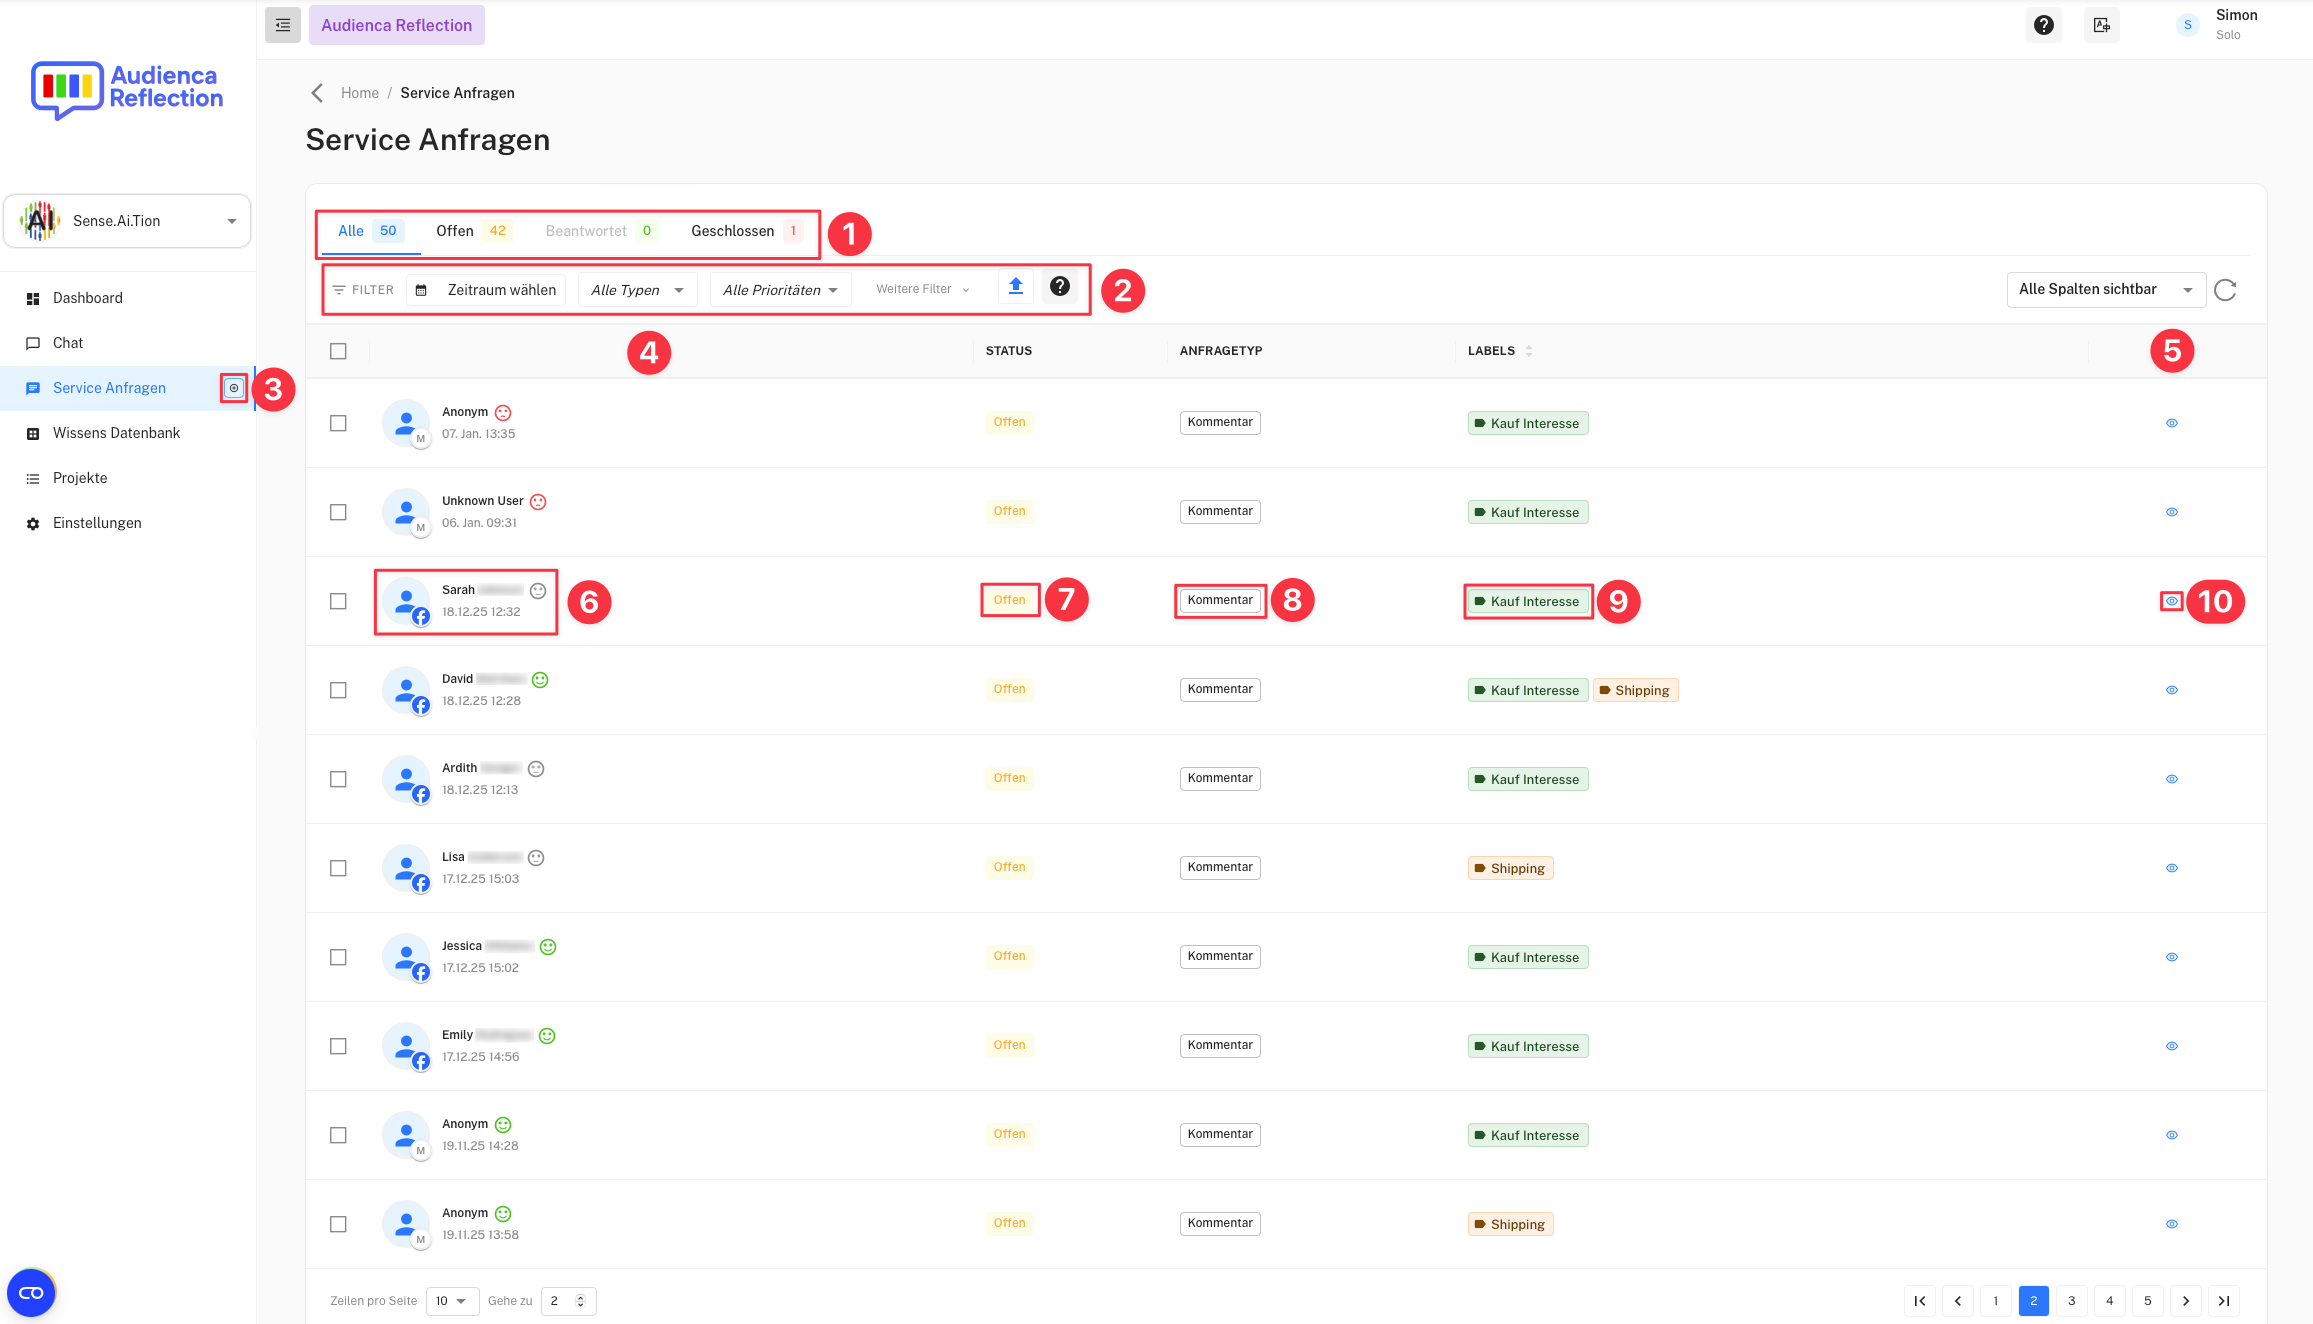The height and width of the screenshot is (1324, 2313).
Task: Open Wissens Datenbank in sidebar
Action: click(x=116, y=433)
